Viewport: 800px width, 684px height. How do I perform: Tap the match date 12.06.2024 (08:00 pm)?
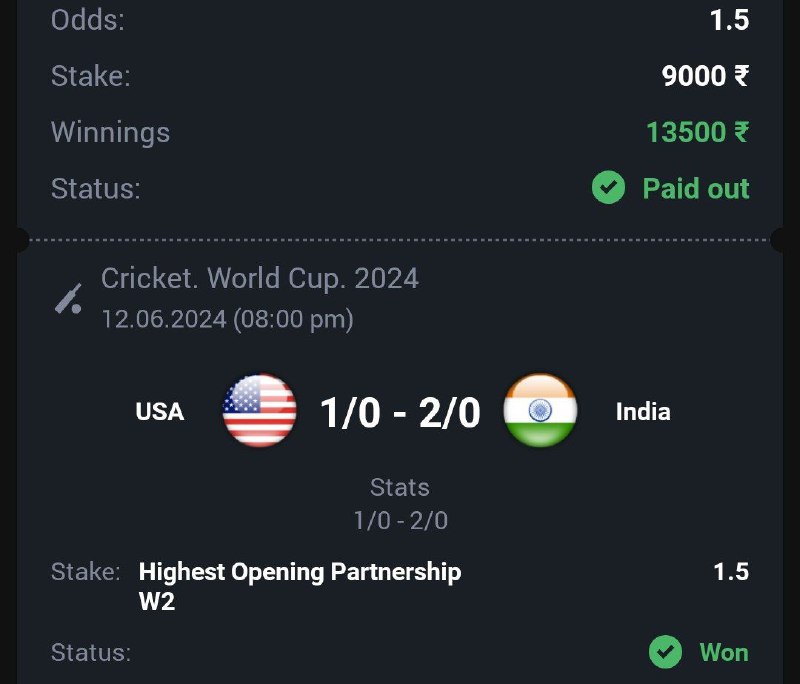coord(227,320)
